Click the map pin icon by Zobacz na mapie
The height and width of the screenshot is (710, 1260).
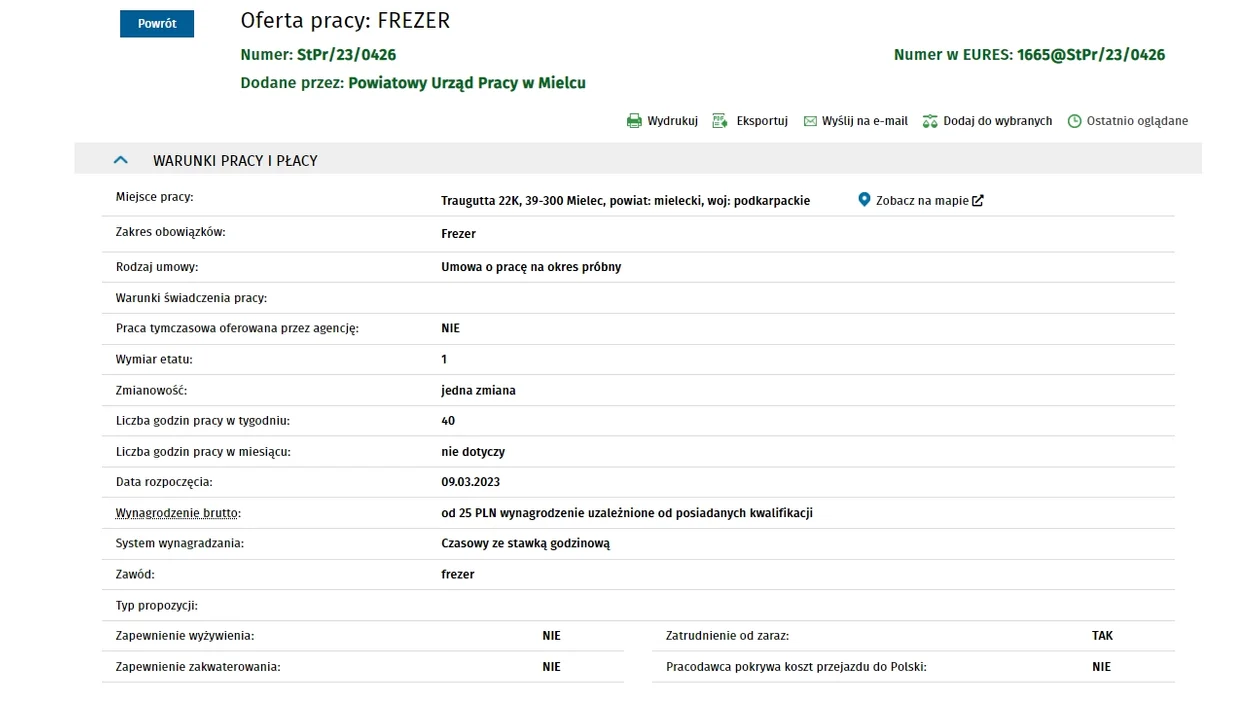click(x=865, y=200)
